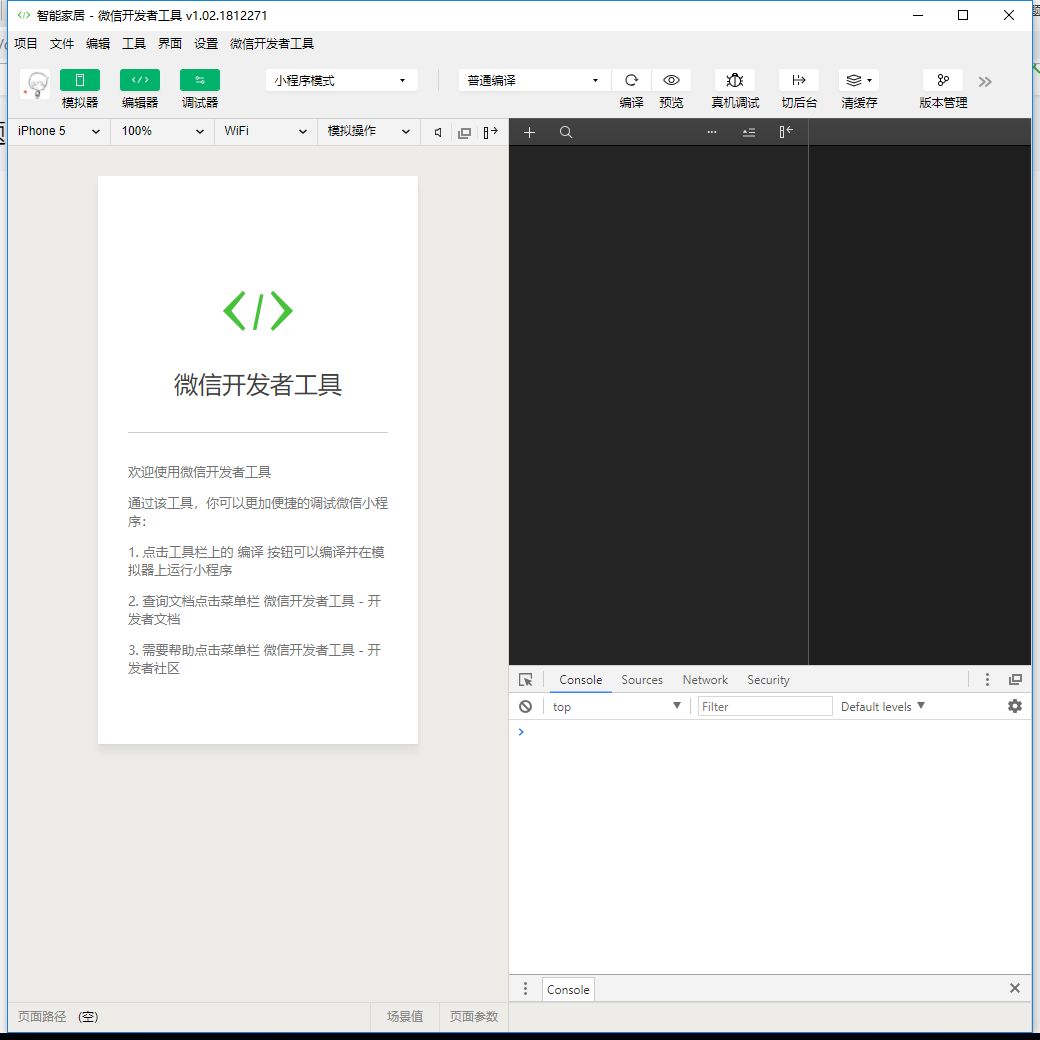The height and width of the screenshot is (1040, 1040).
Task: Switch to the Security tab
Action: click(x=768, y=680)
